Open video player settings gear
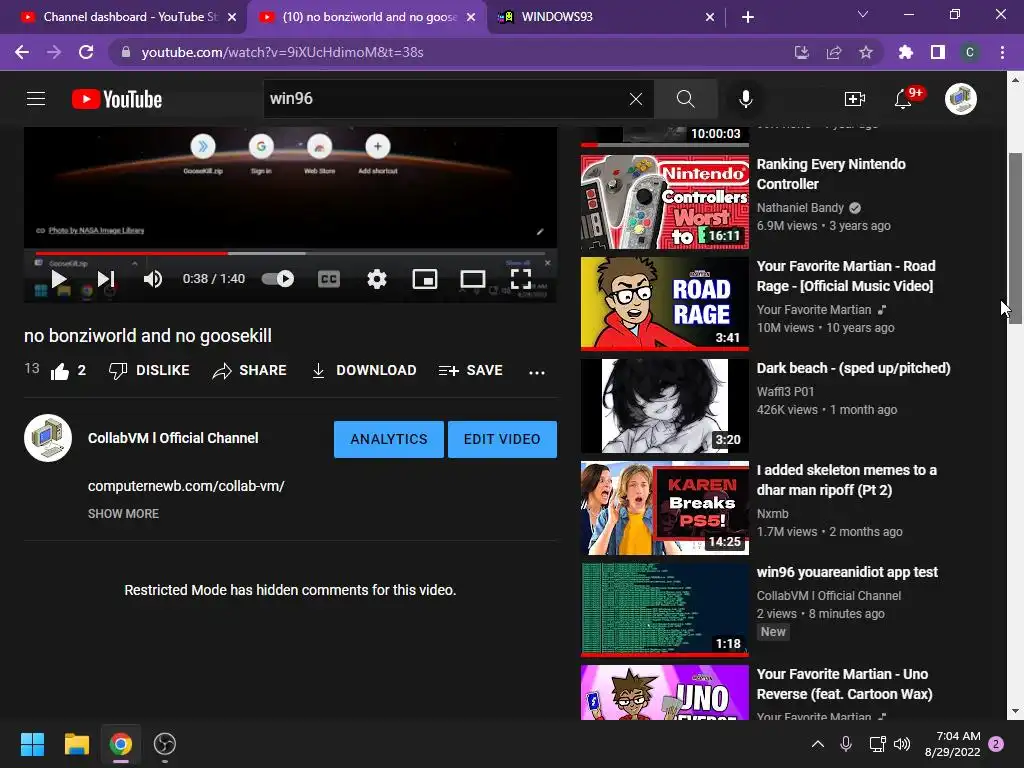 (377, 279)
